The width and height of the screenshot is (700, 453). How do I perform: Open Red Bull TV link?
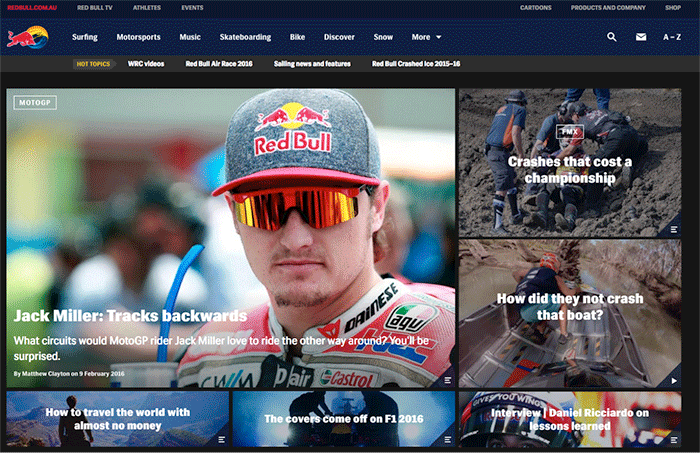[x=95, y=8]
